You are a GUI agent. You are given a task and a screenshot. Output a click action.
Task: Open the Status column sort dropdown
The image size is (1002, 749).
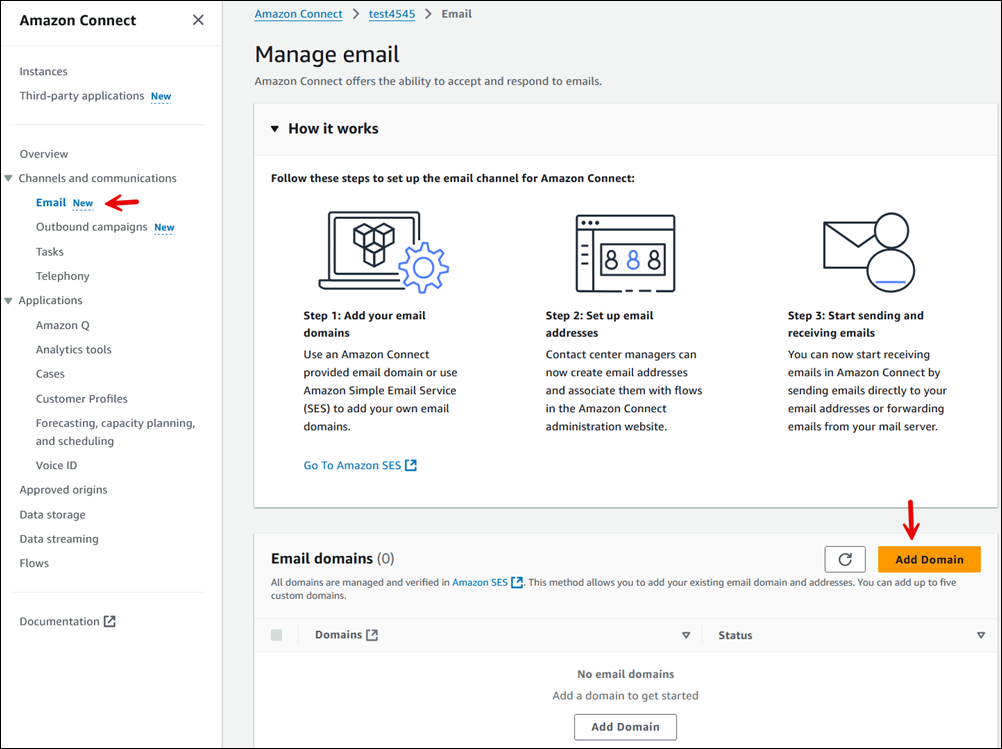tap(981, 634)
